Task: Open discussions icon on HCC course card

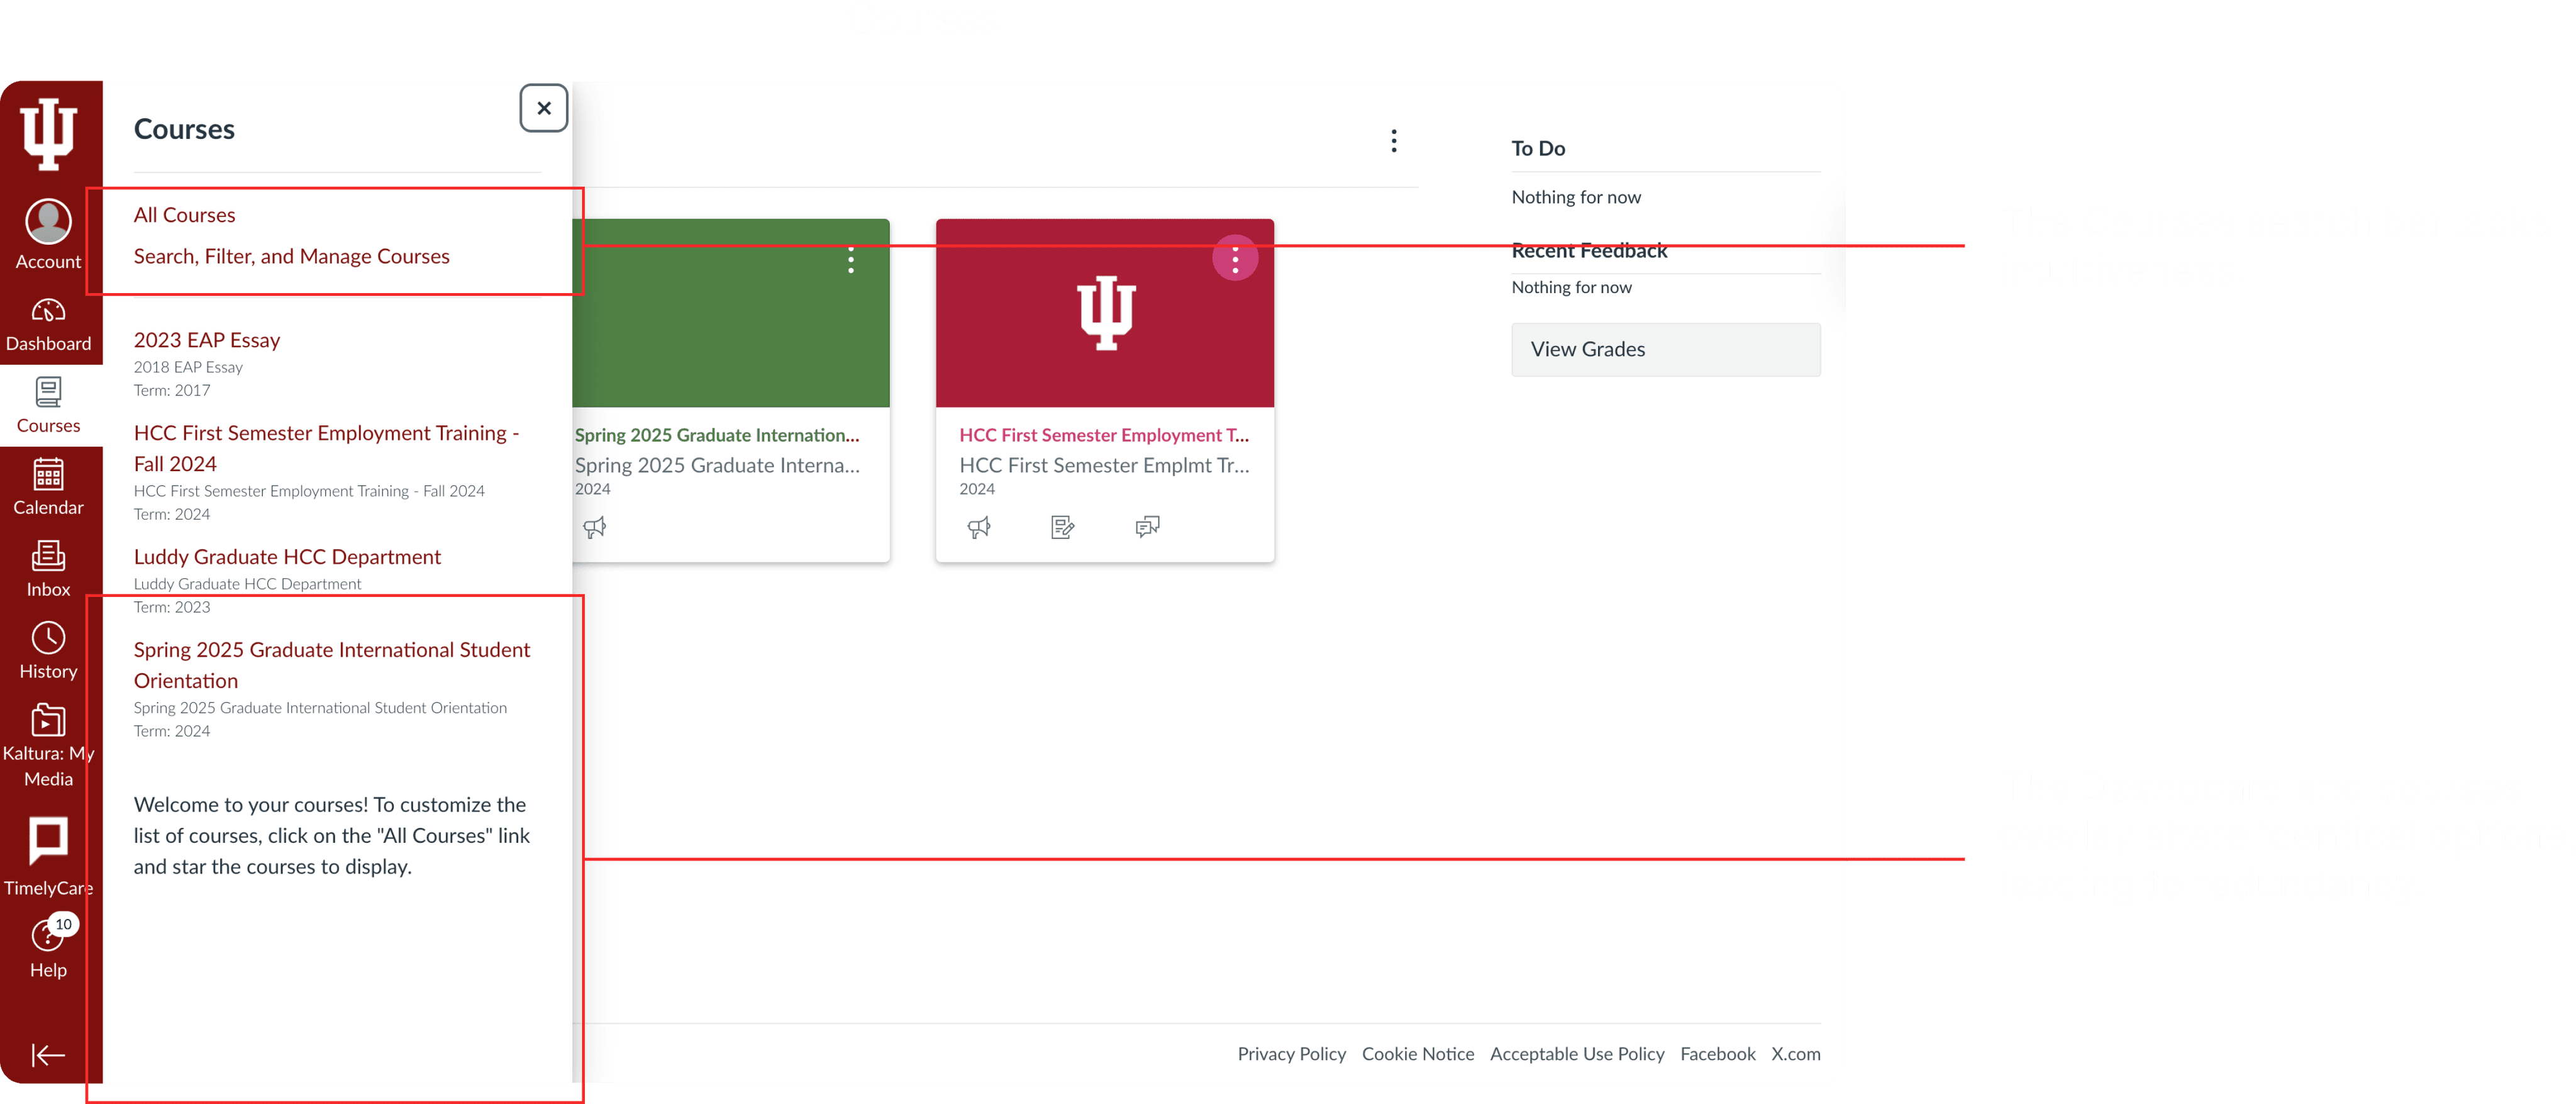Action: [x=1147, y=527]
